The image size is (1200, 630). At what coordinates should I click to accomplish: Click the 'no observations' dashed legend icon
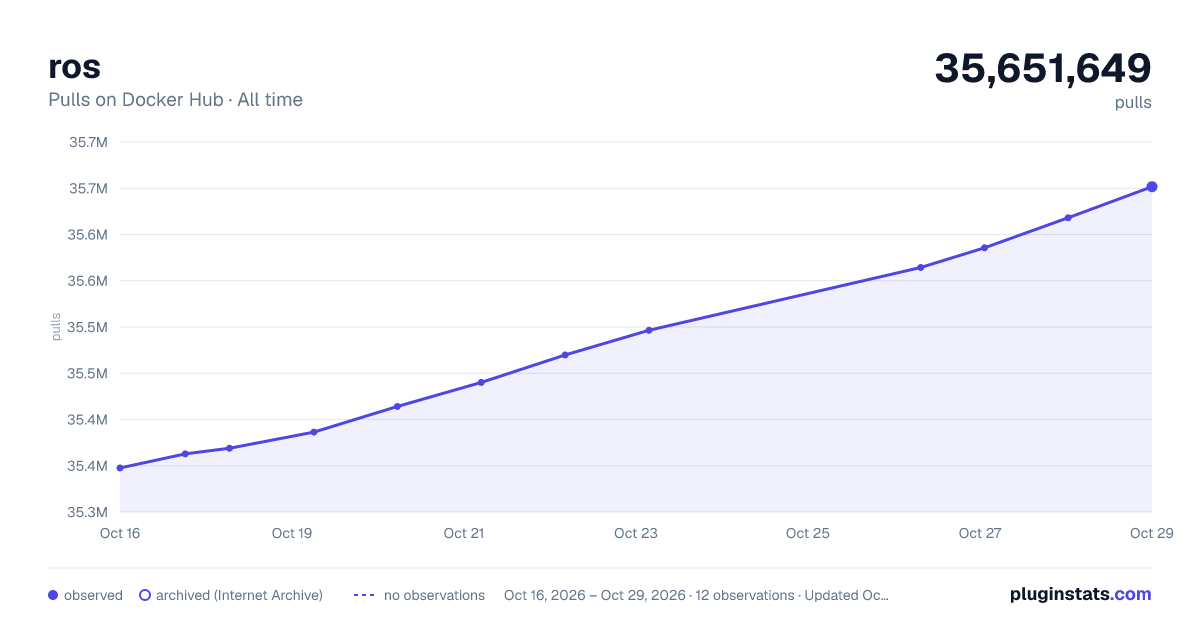pyautogui.click(x=364, y=595)
